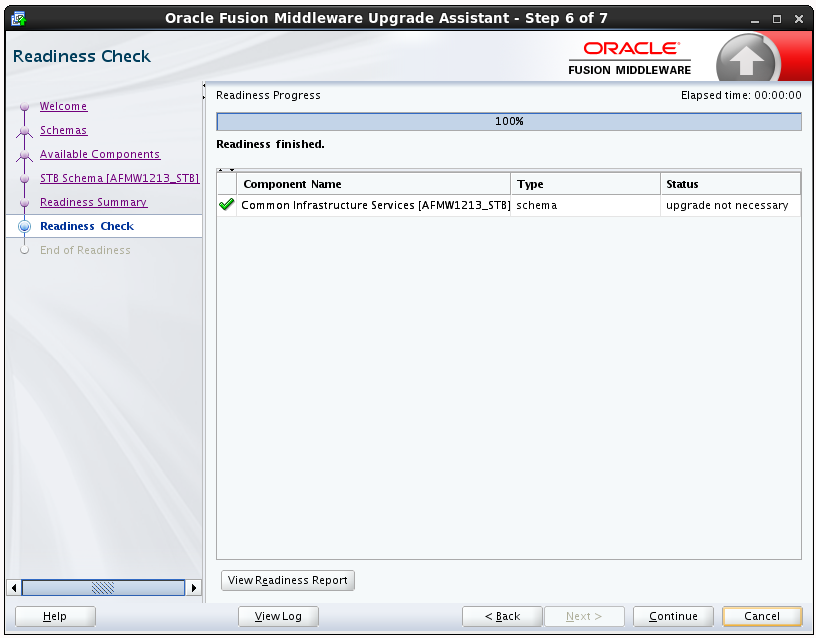Click the green checkmark for Common Infrastructure Services
Screen dimensions: 816x638
tap(226, 205)
